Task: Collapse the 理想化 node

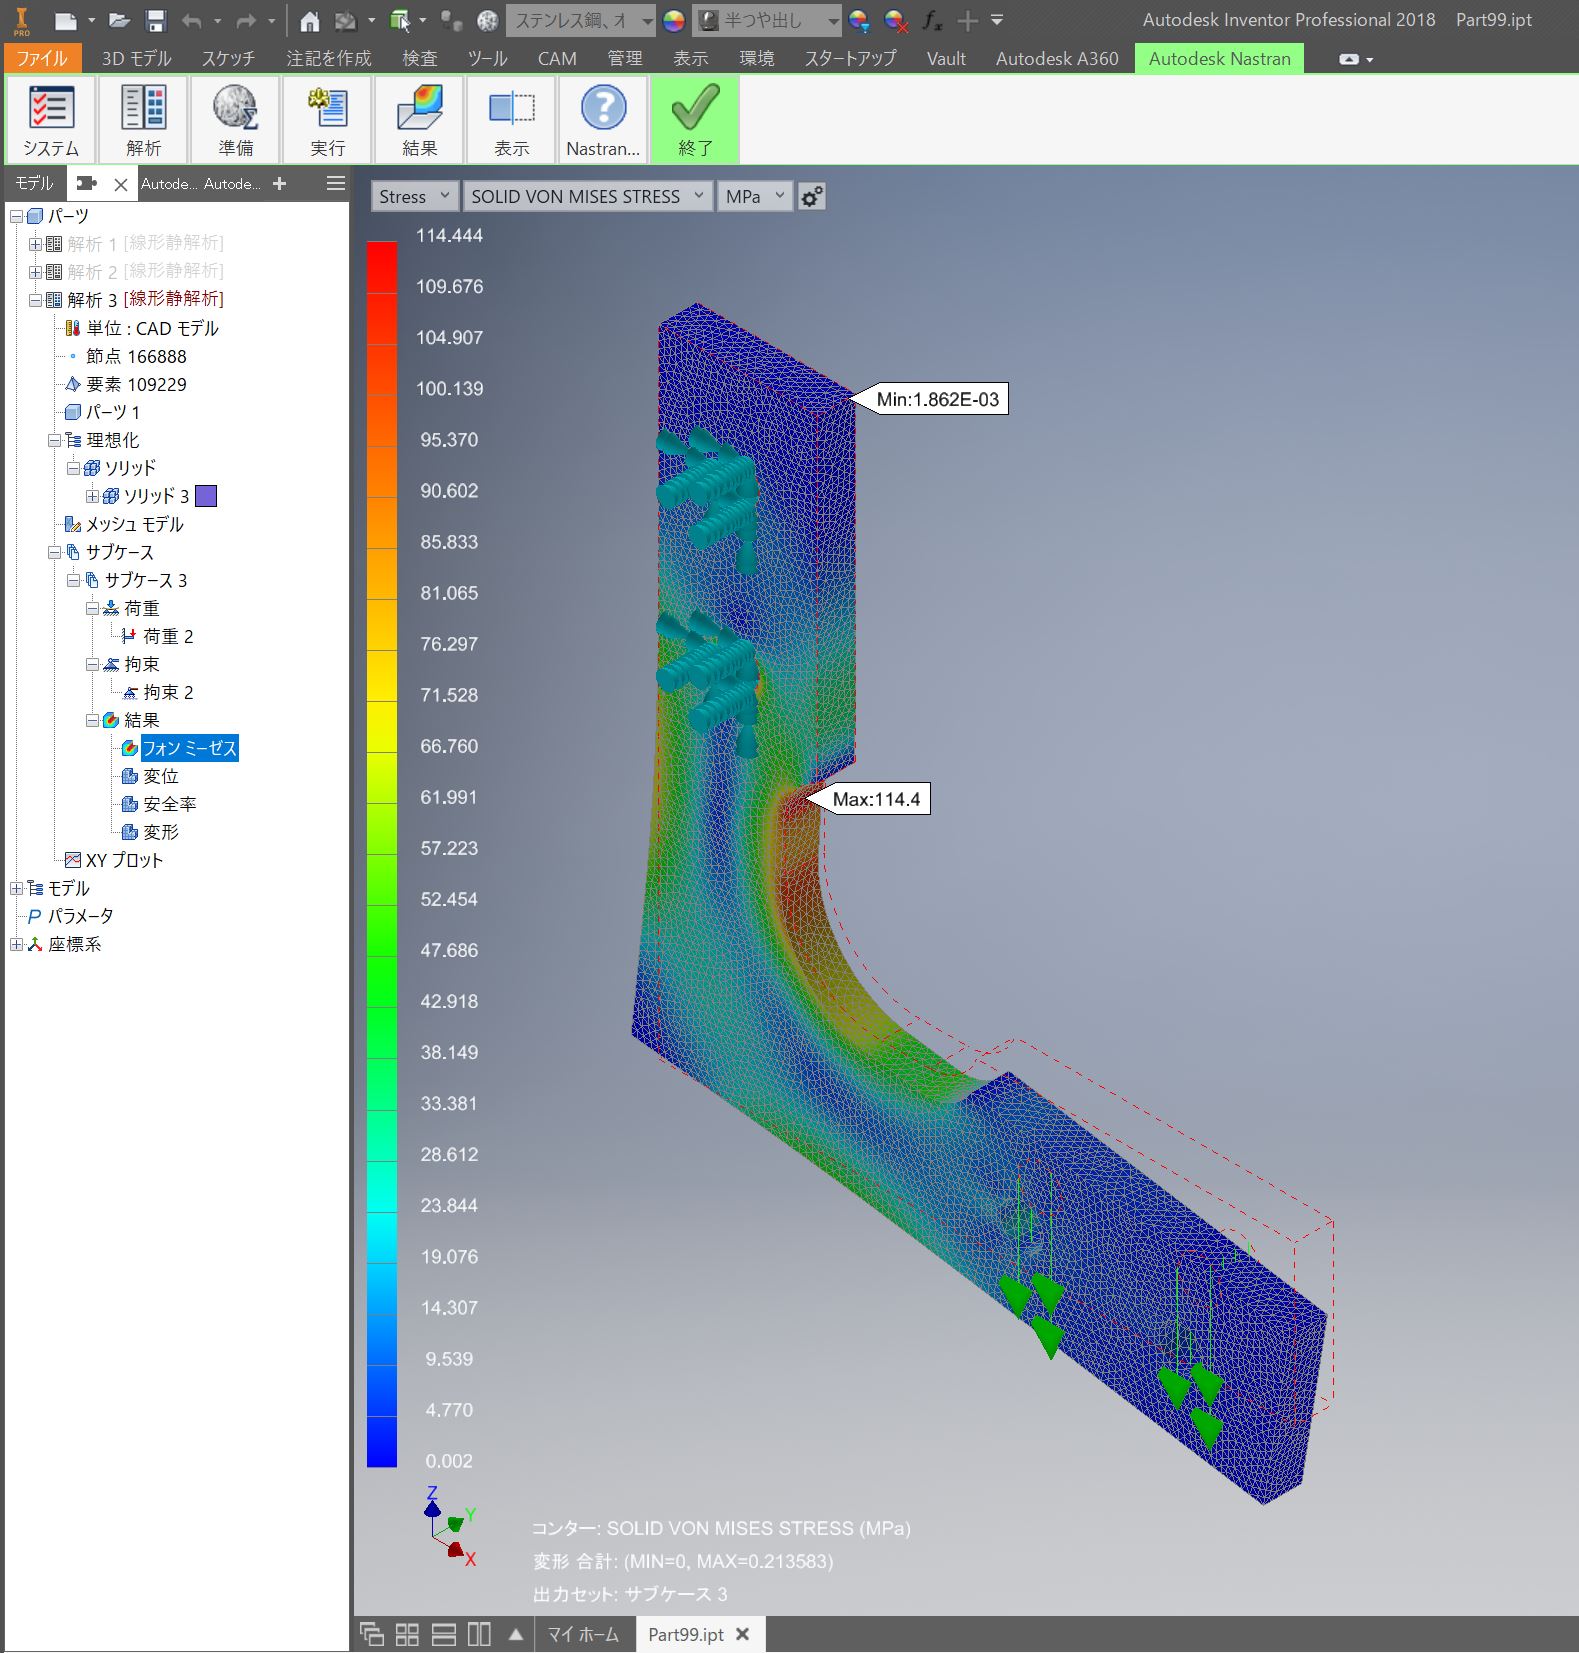Action: [x=54, y=440]
